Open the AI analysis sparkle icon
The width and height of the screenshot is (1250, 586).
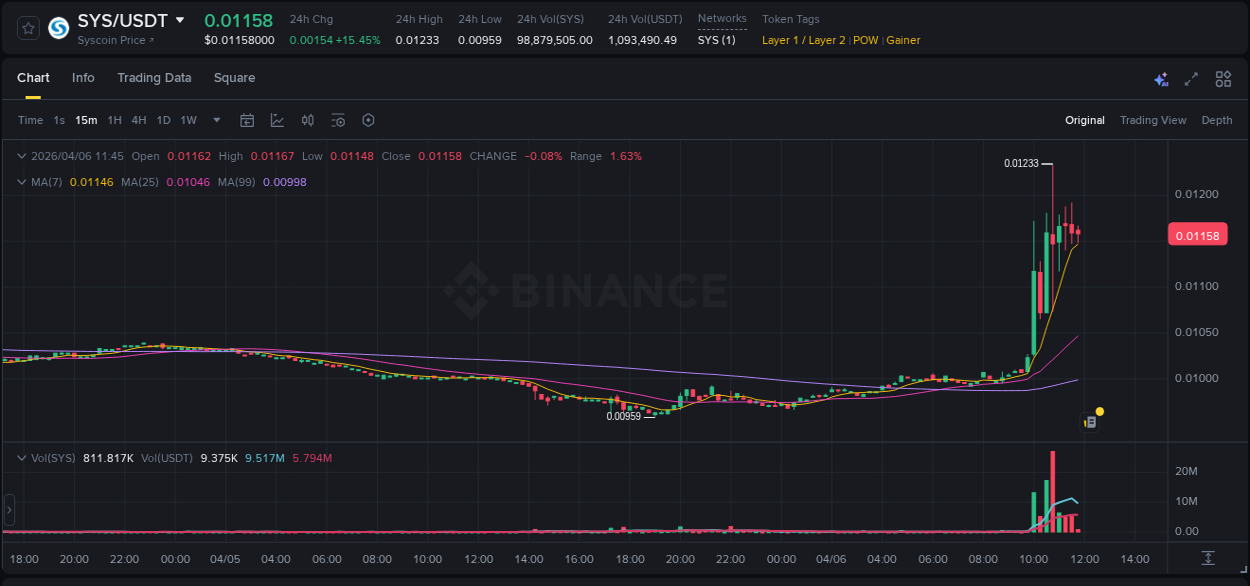coord(1161,79)
